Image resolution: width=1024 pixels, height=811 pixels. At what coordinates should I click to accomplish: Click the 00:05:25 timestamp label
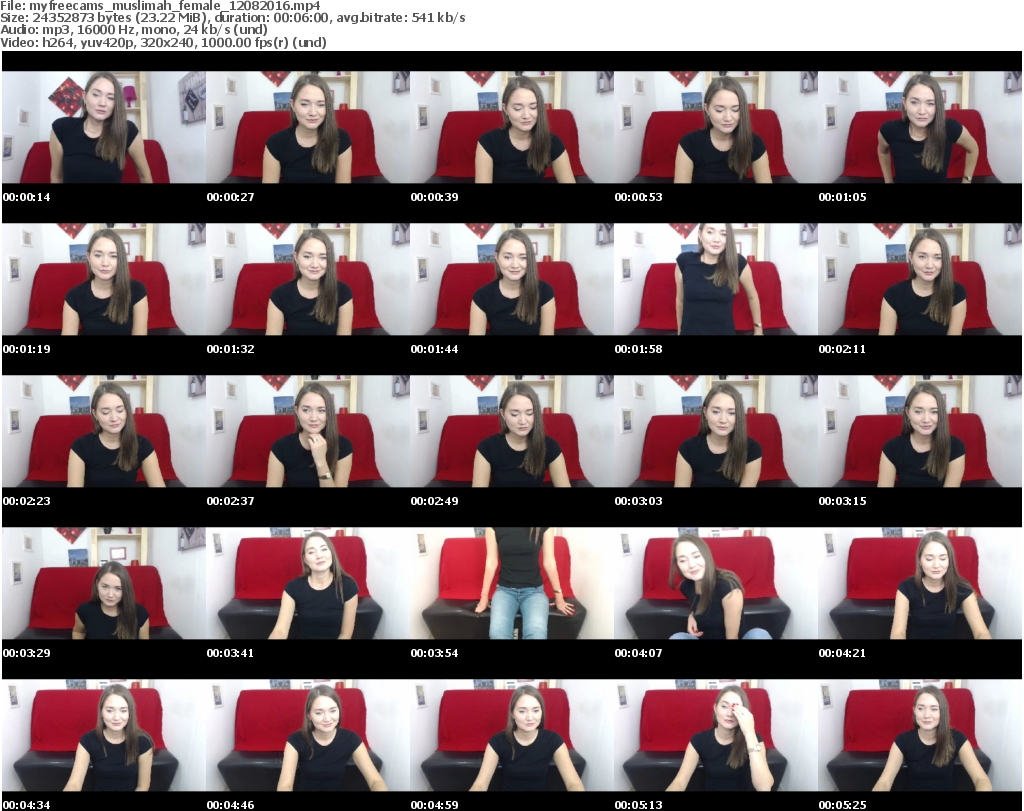tap(842, 804)
